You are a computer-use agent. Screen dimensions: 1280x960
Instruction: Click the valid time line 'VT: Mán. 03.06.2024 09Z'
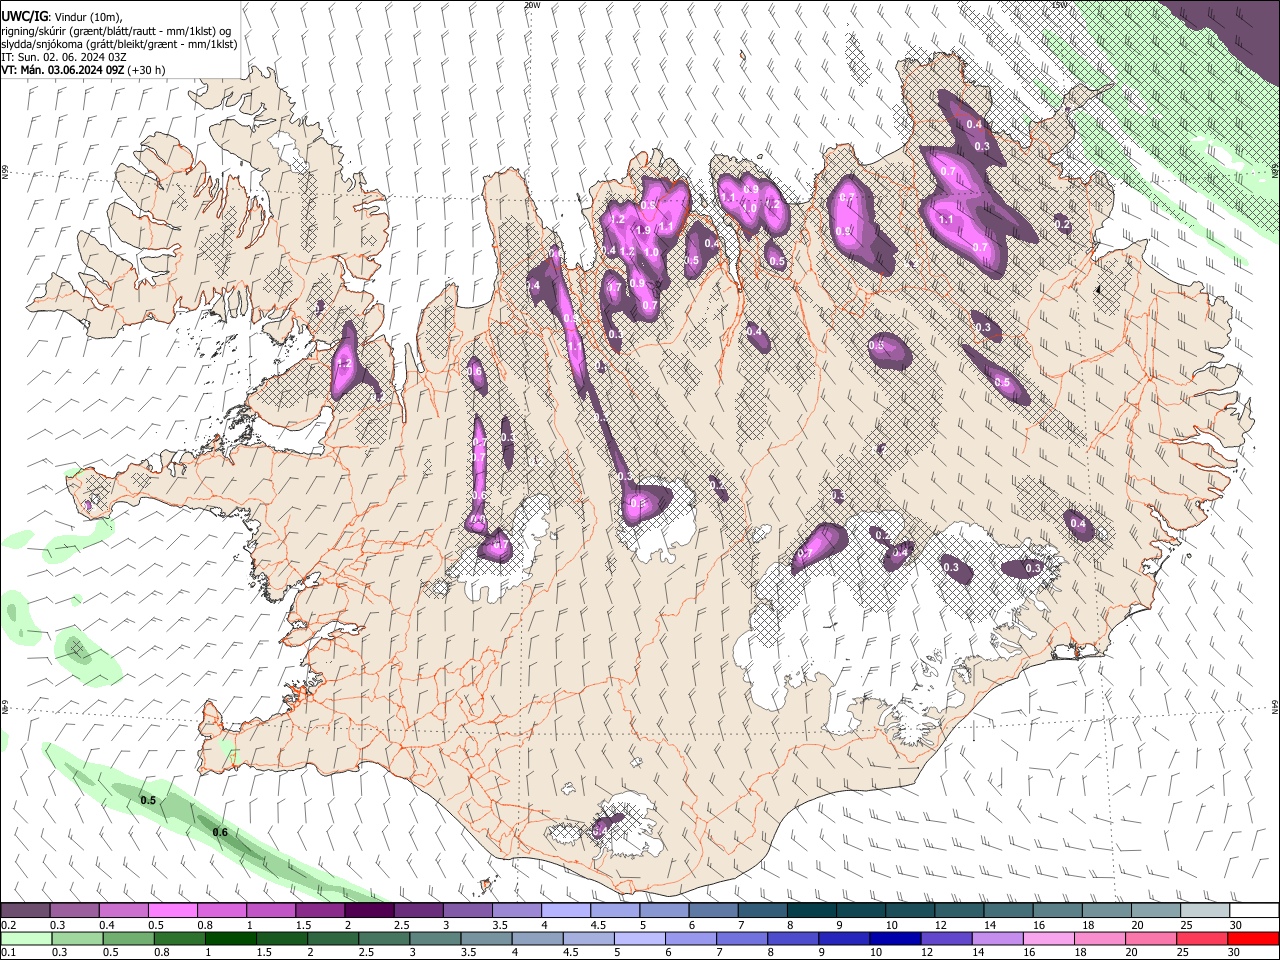(62, 70)
